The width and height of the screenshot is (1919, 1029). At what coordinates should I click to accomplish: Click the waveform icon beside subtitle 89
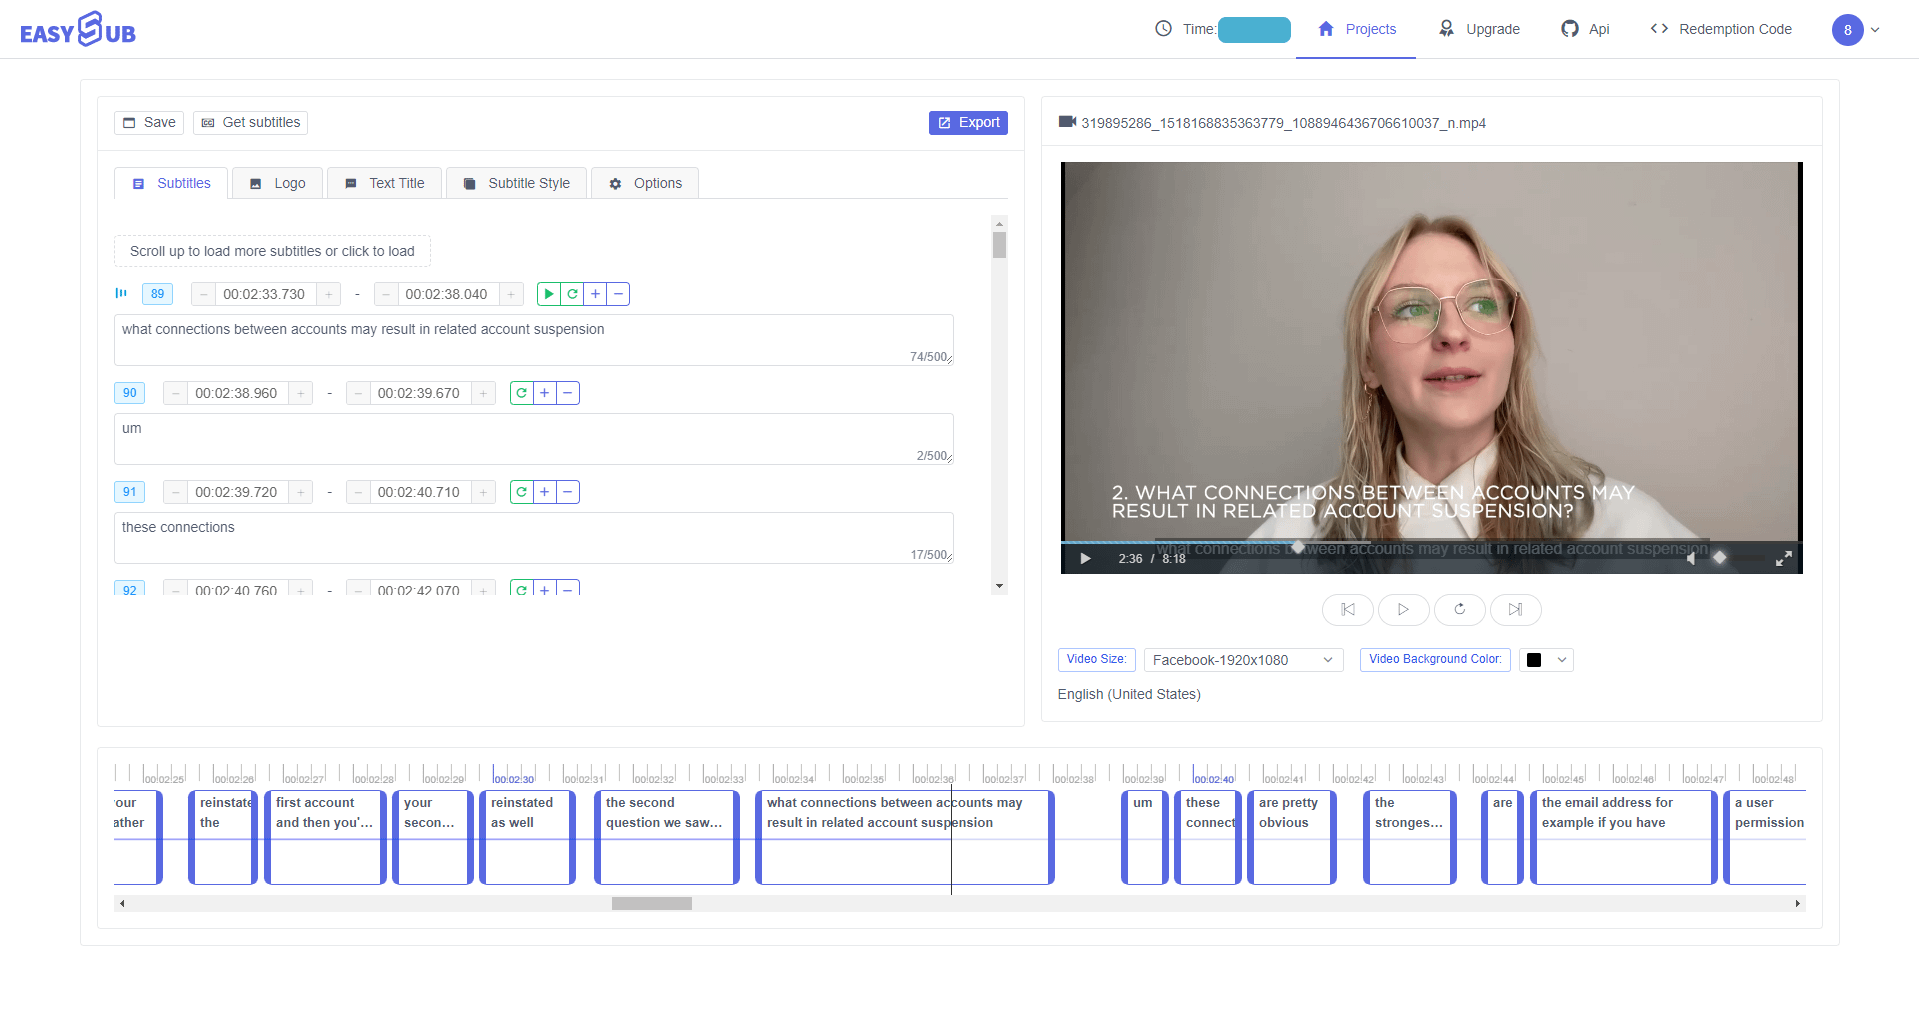pyautogui.click(x=120, y=293)
